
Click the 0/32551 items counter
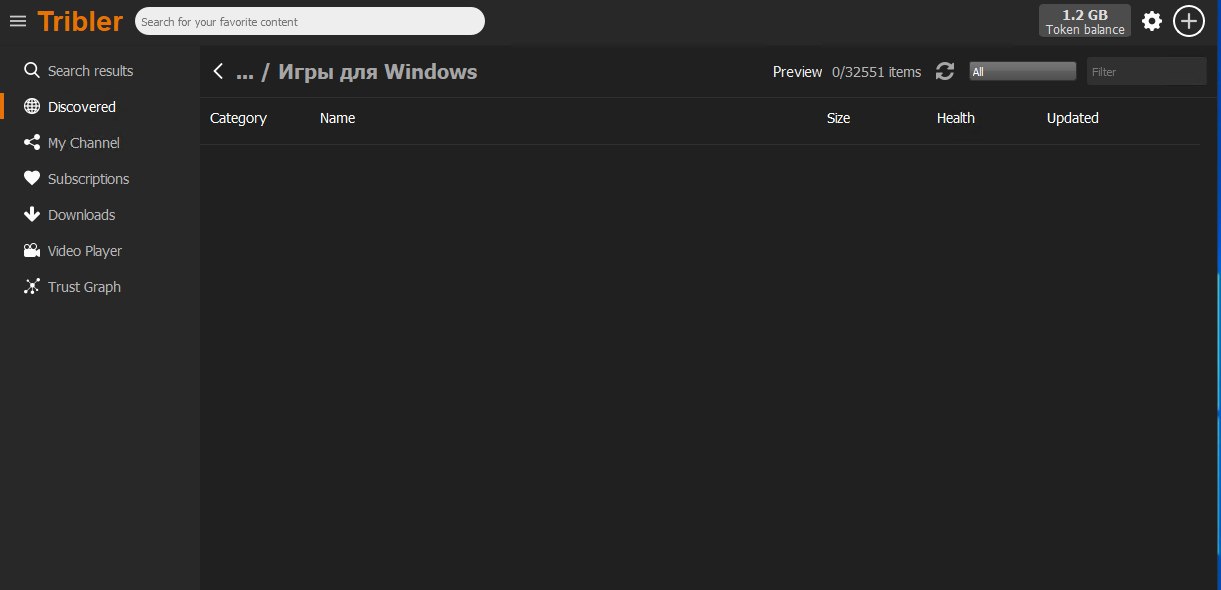click(877, 72)
